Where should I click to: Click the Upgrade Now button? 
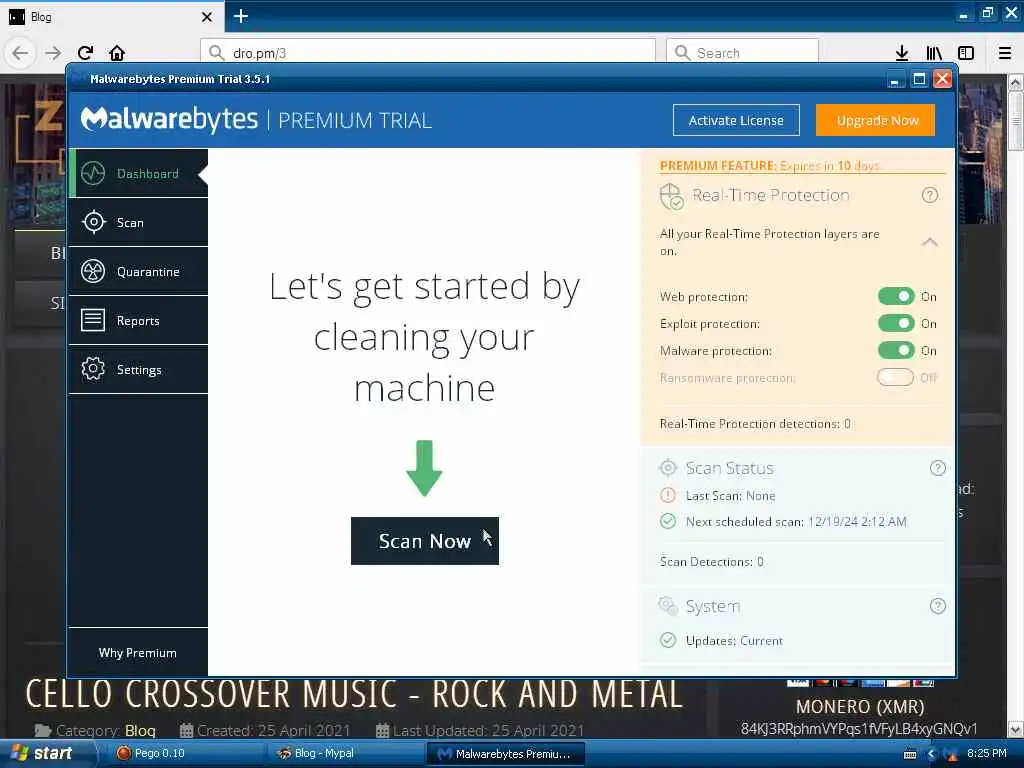tap(875, 120)
